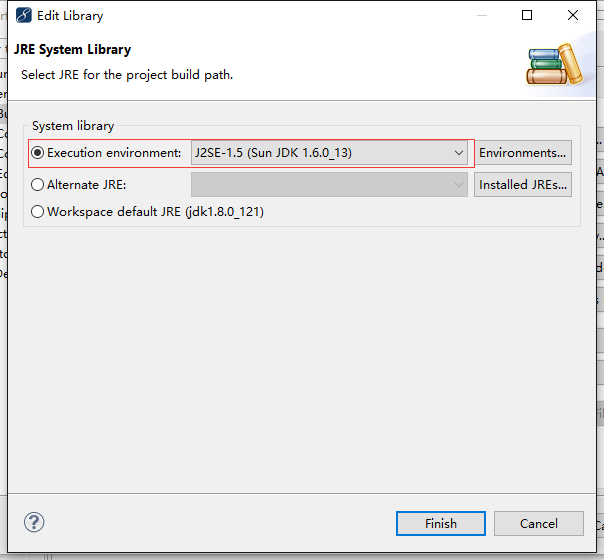Cancel the Edit Library dialog
This screenshot has height=560, width=604.
pyautogui.click(x=539, y=523)
